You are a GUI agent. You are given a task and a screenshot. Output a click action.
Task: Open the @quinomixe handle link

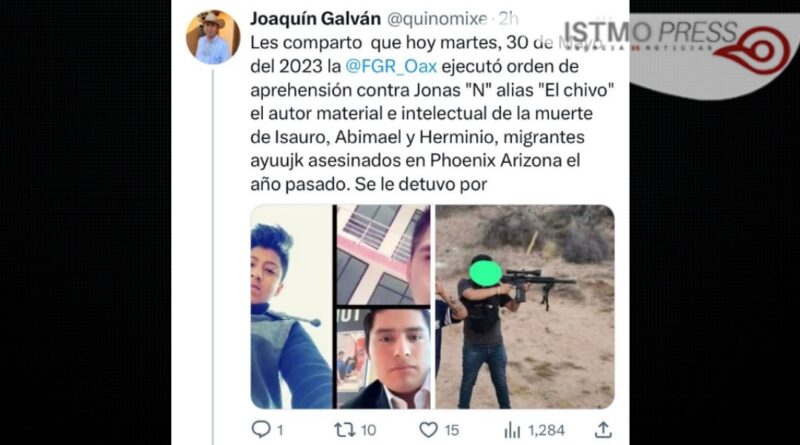pos(437,19)
